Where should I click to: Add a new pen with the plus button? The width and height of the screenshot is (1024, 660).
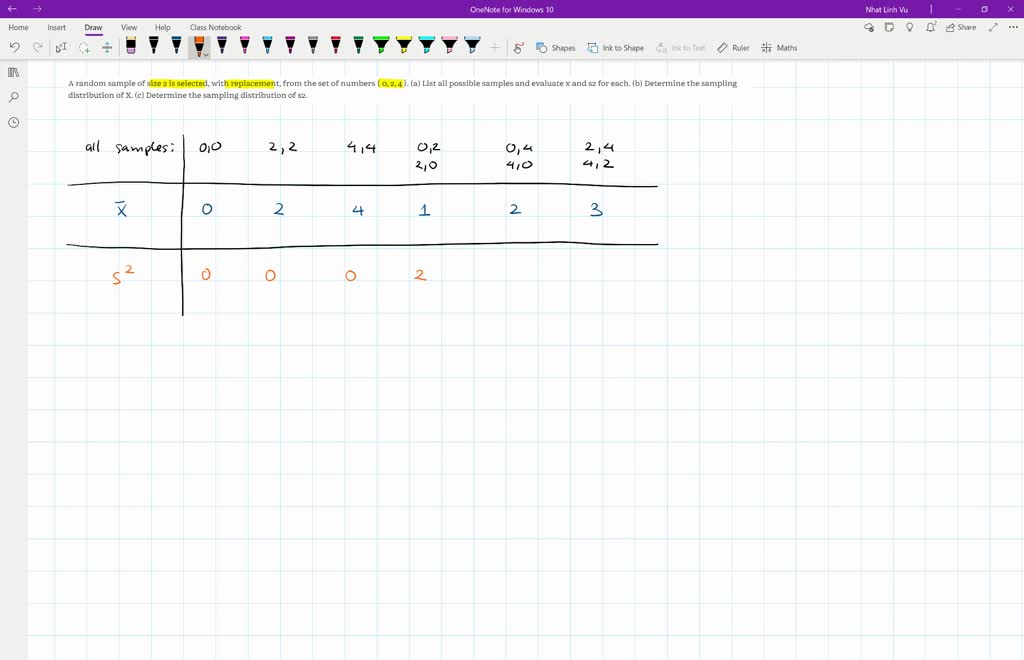pos(493,45)
